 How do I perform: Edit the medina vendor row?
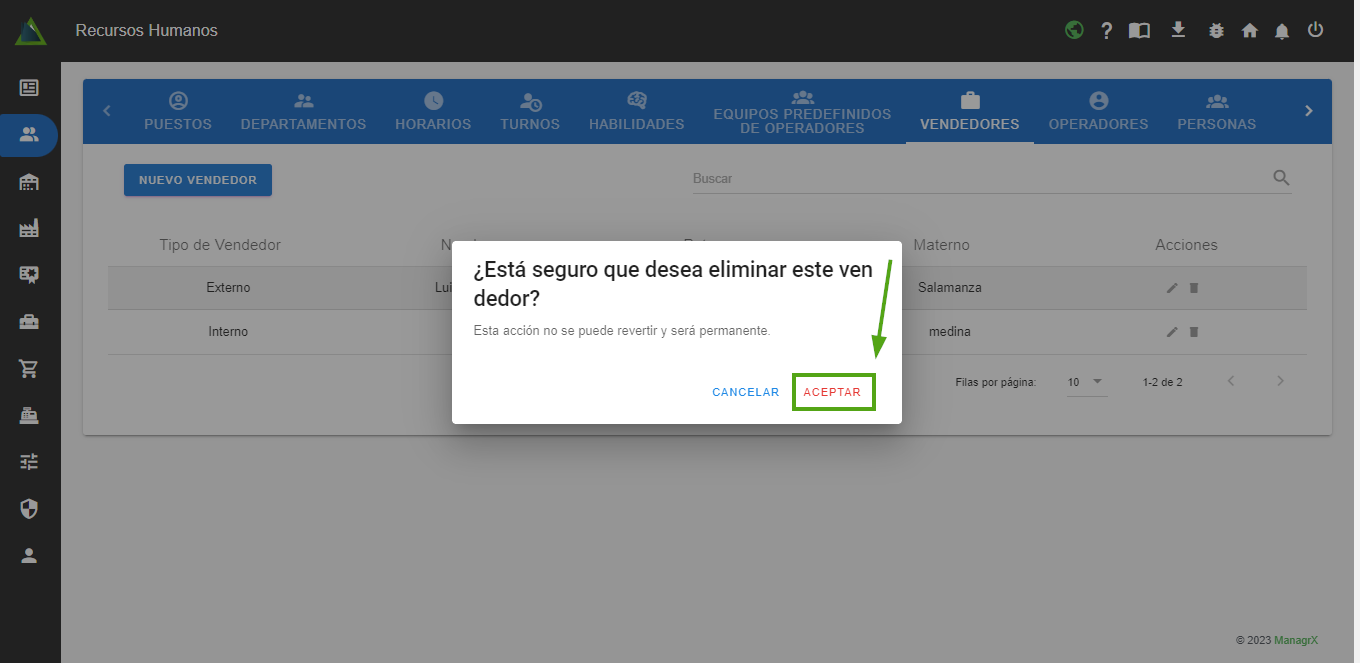click(x=1172, y=332)
